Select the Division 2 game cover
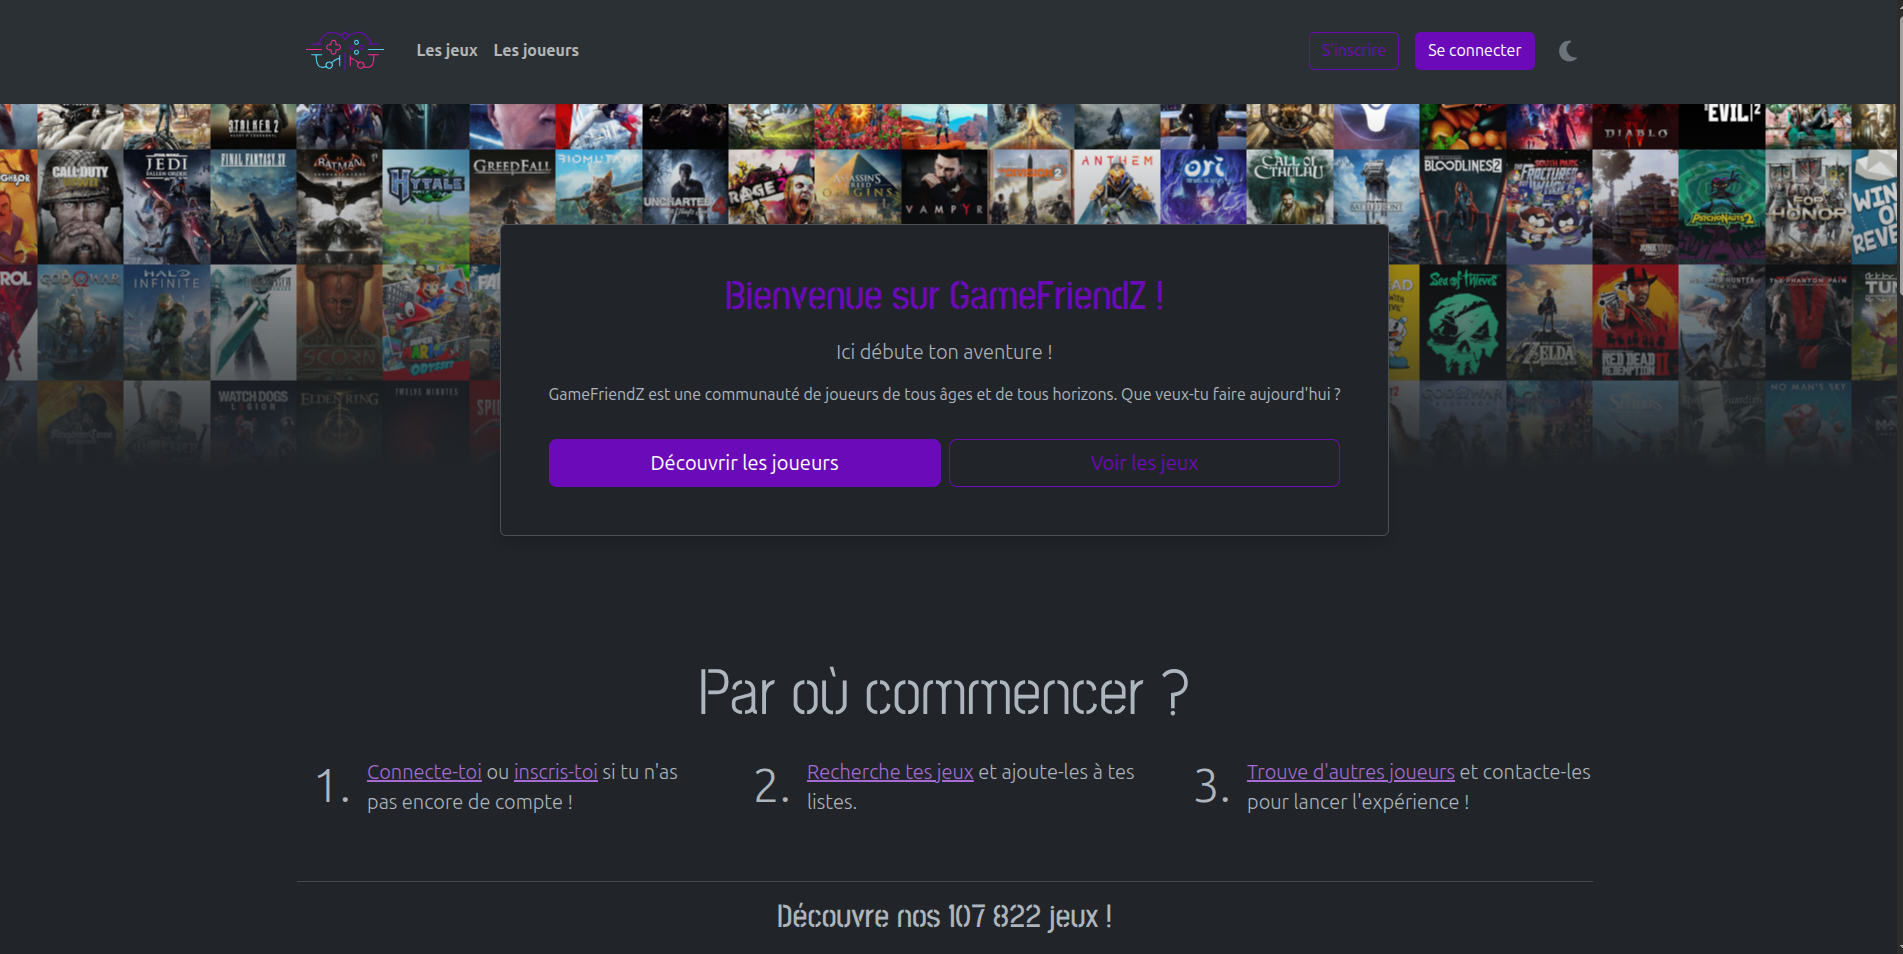Viewport: 1903px width, 954px height. click(1031, 187)
